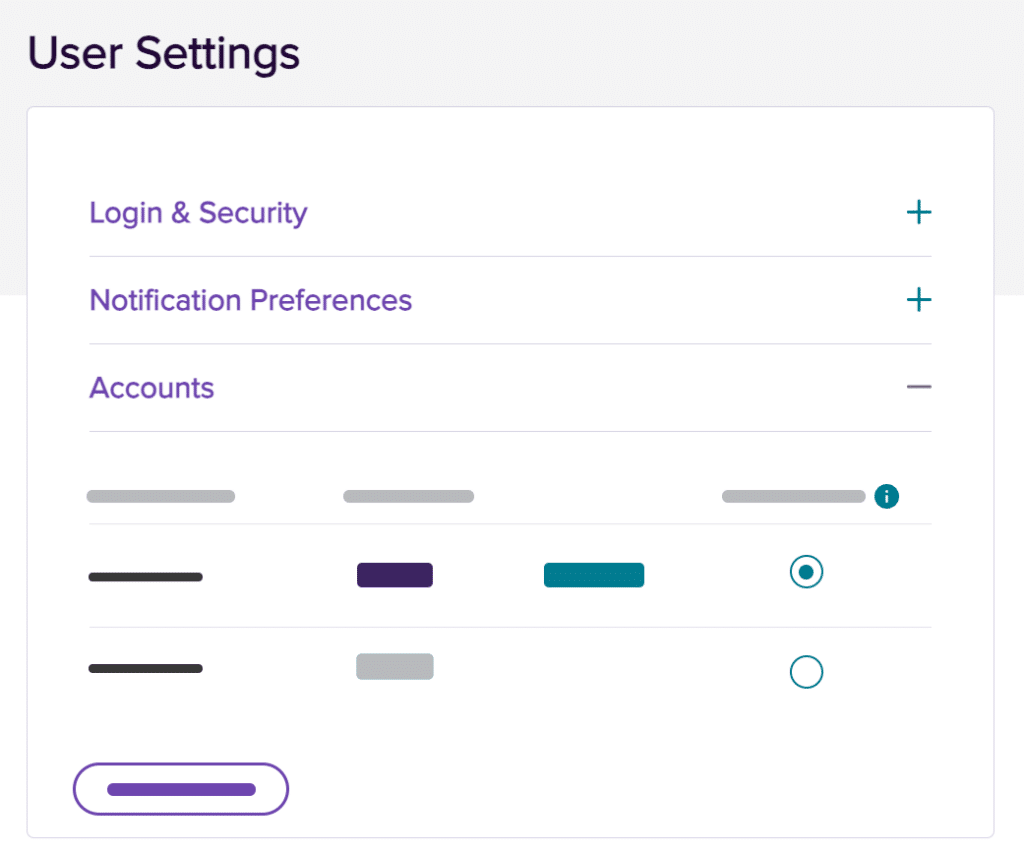This screenshot has width=1024, height=854.
Task: Select the second account radio button
Action: [806, 672]
